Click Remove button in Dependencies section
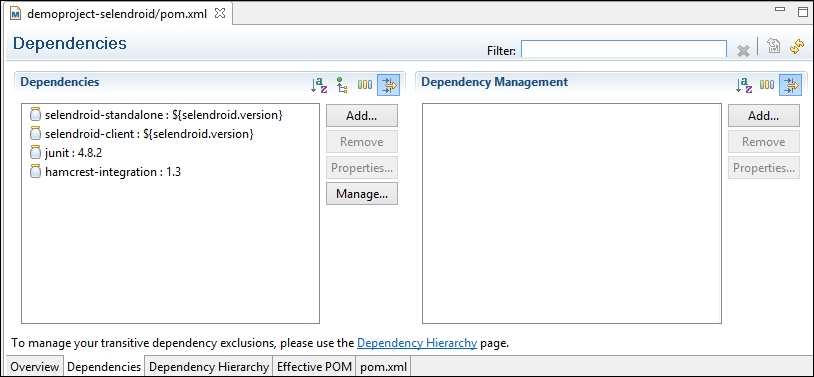Screen dimensions: 814x377 tap(362, 142)
